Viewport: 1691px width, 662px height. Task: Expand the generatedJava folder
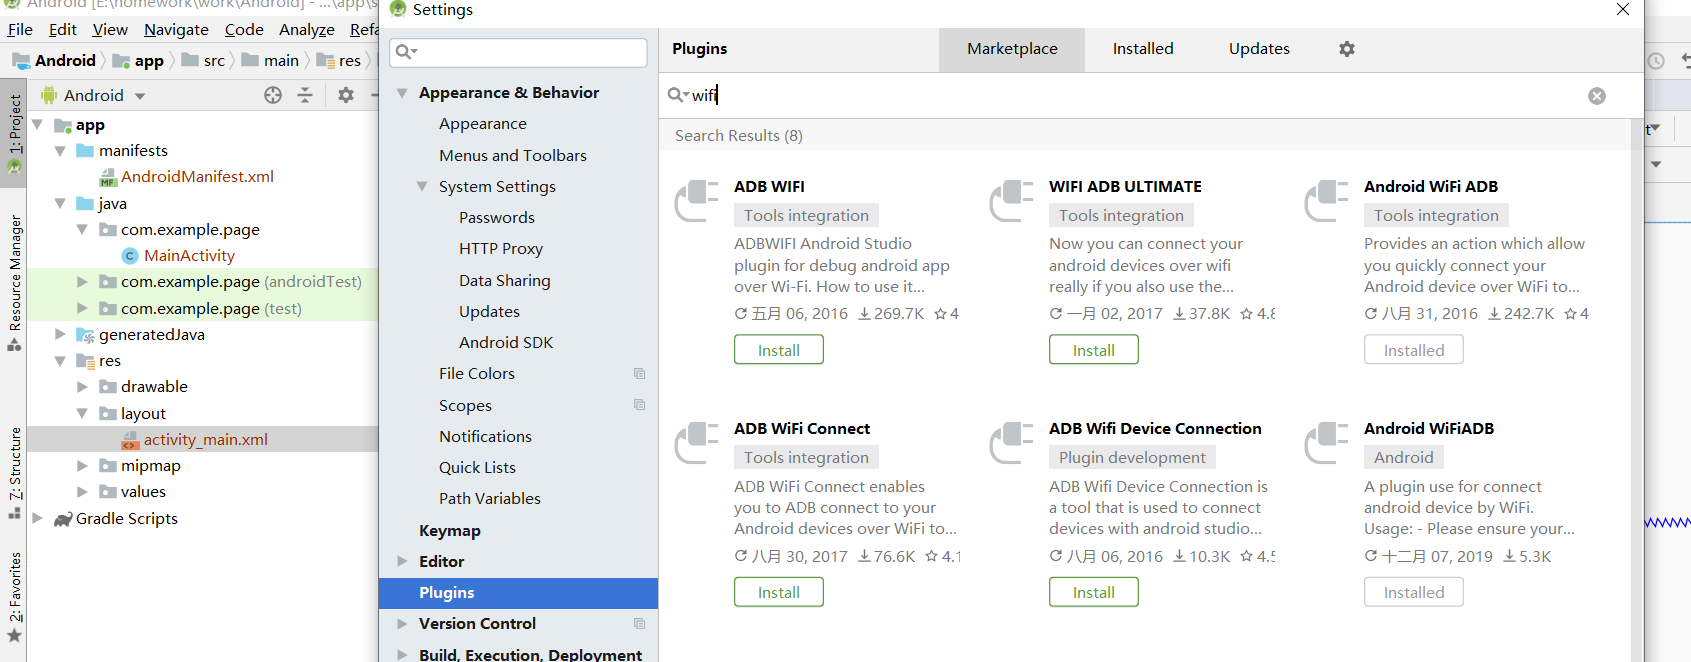60,334
